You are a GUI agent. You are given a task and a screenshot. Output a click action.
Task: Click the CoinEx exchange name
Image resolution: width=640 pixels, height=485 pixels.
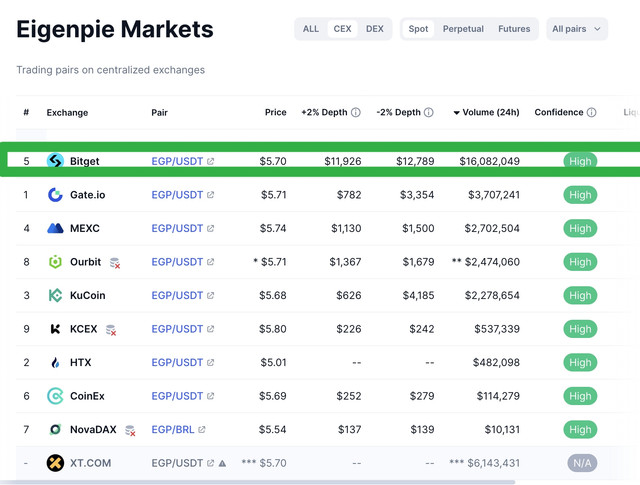(87, 396)
